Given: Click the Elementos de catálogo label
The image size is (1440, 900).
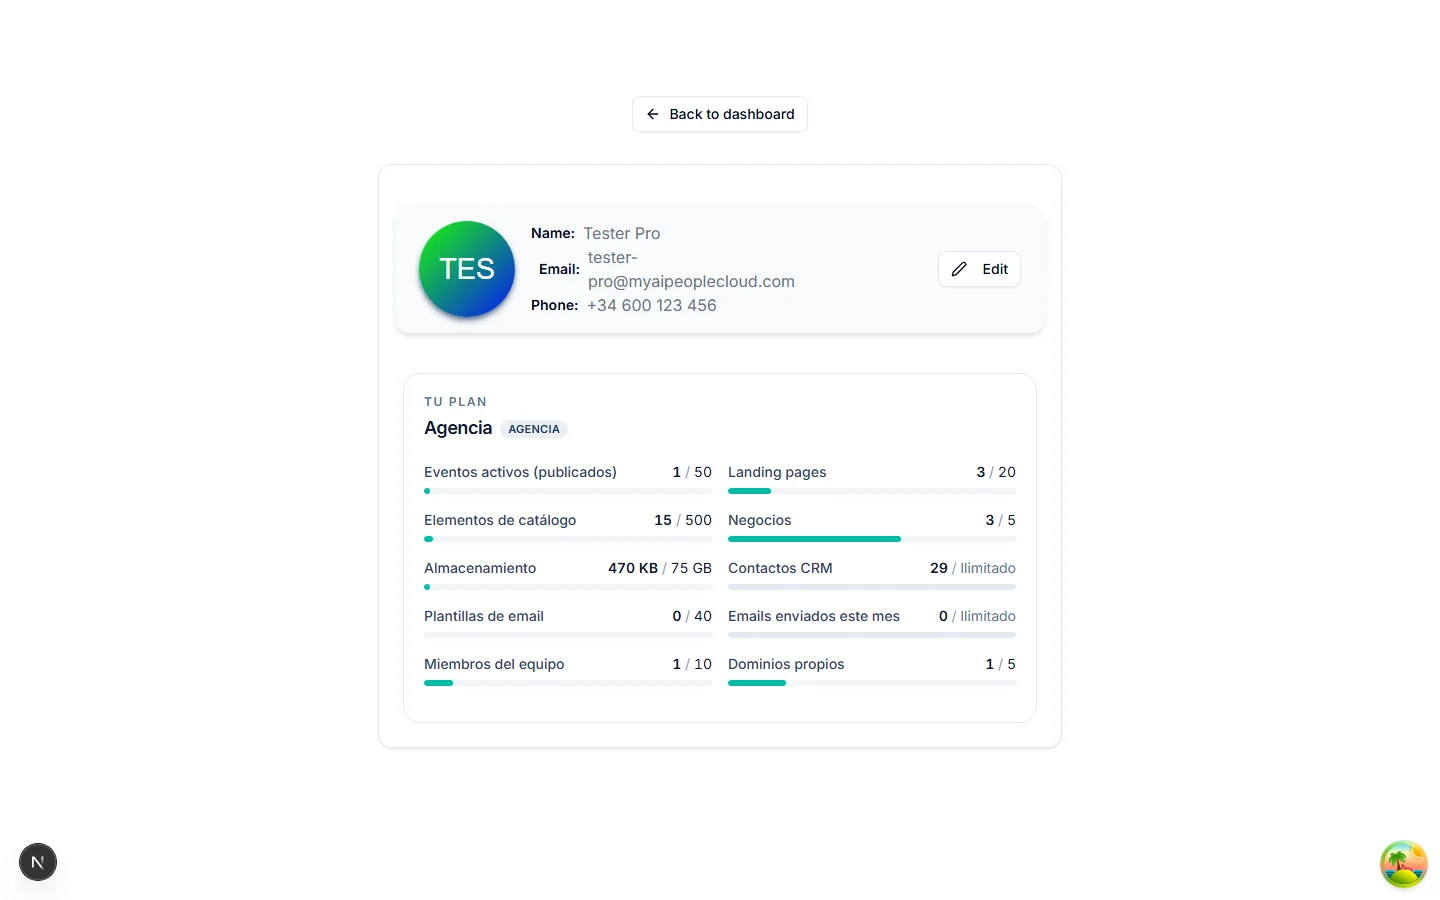Looking at the screenshot, I should pyautogui.click(x=500, y=520).
